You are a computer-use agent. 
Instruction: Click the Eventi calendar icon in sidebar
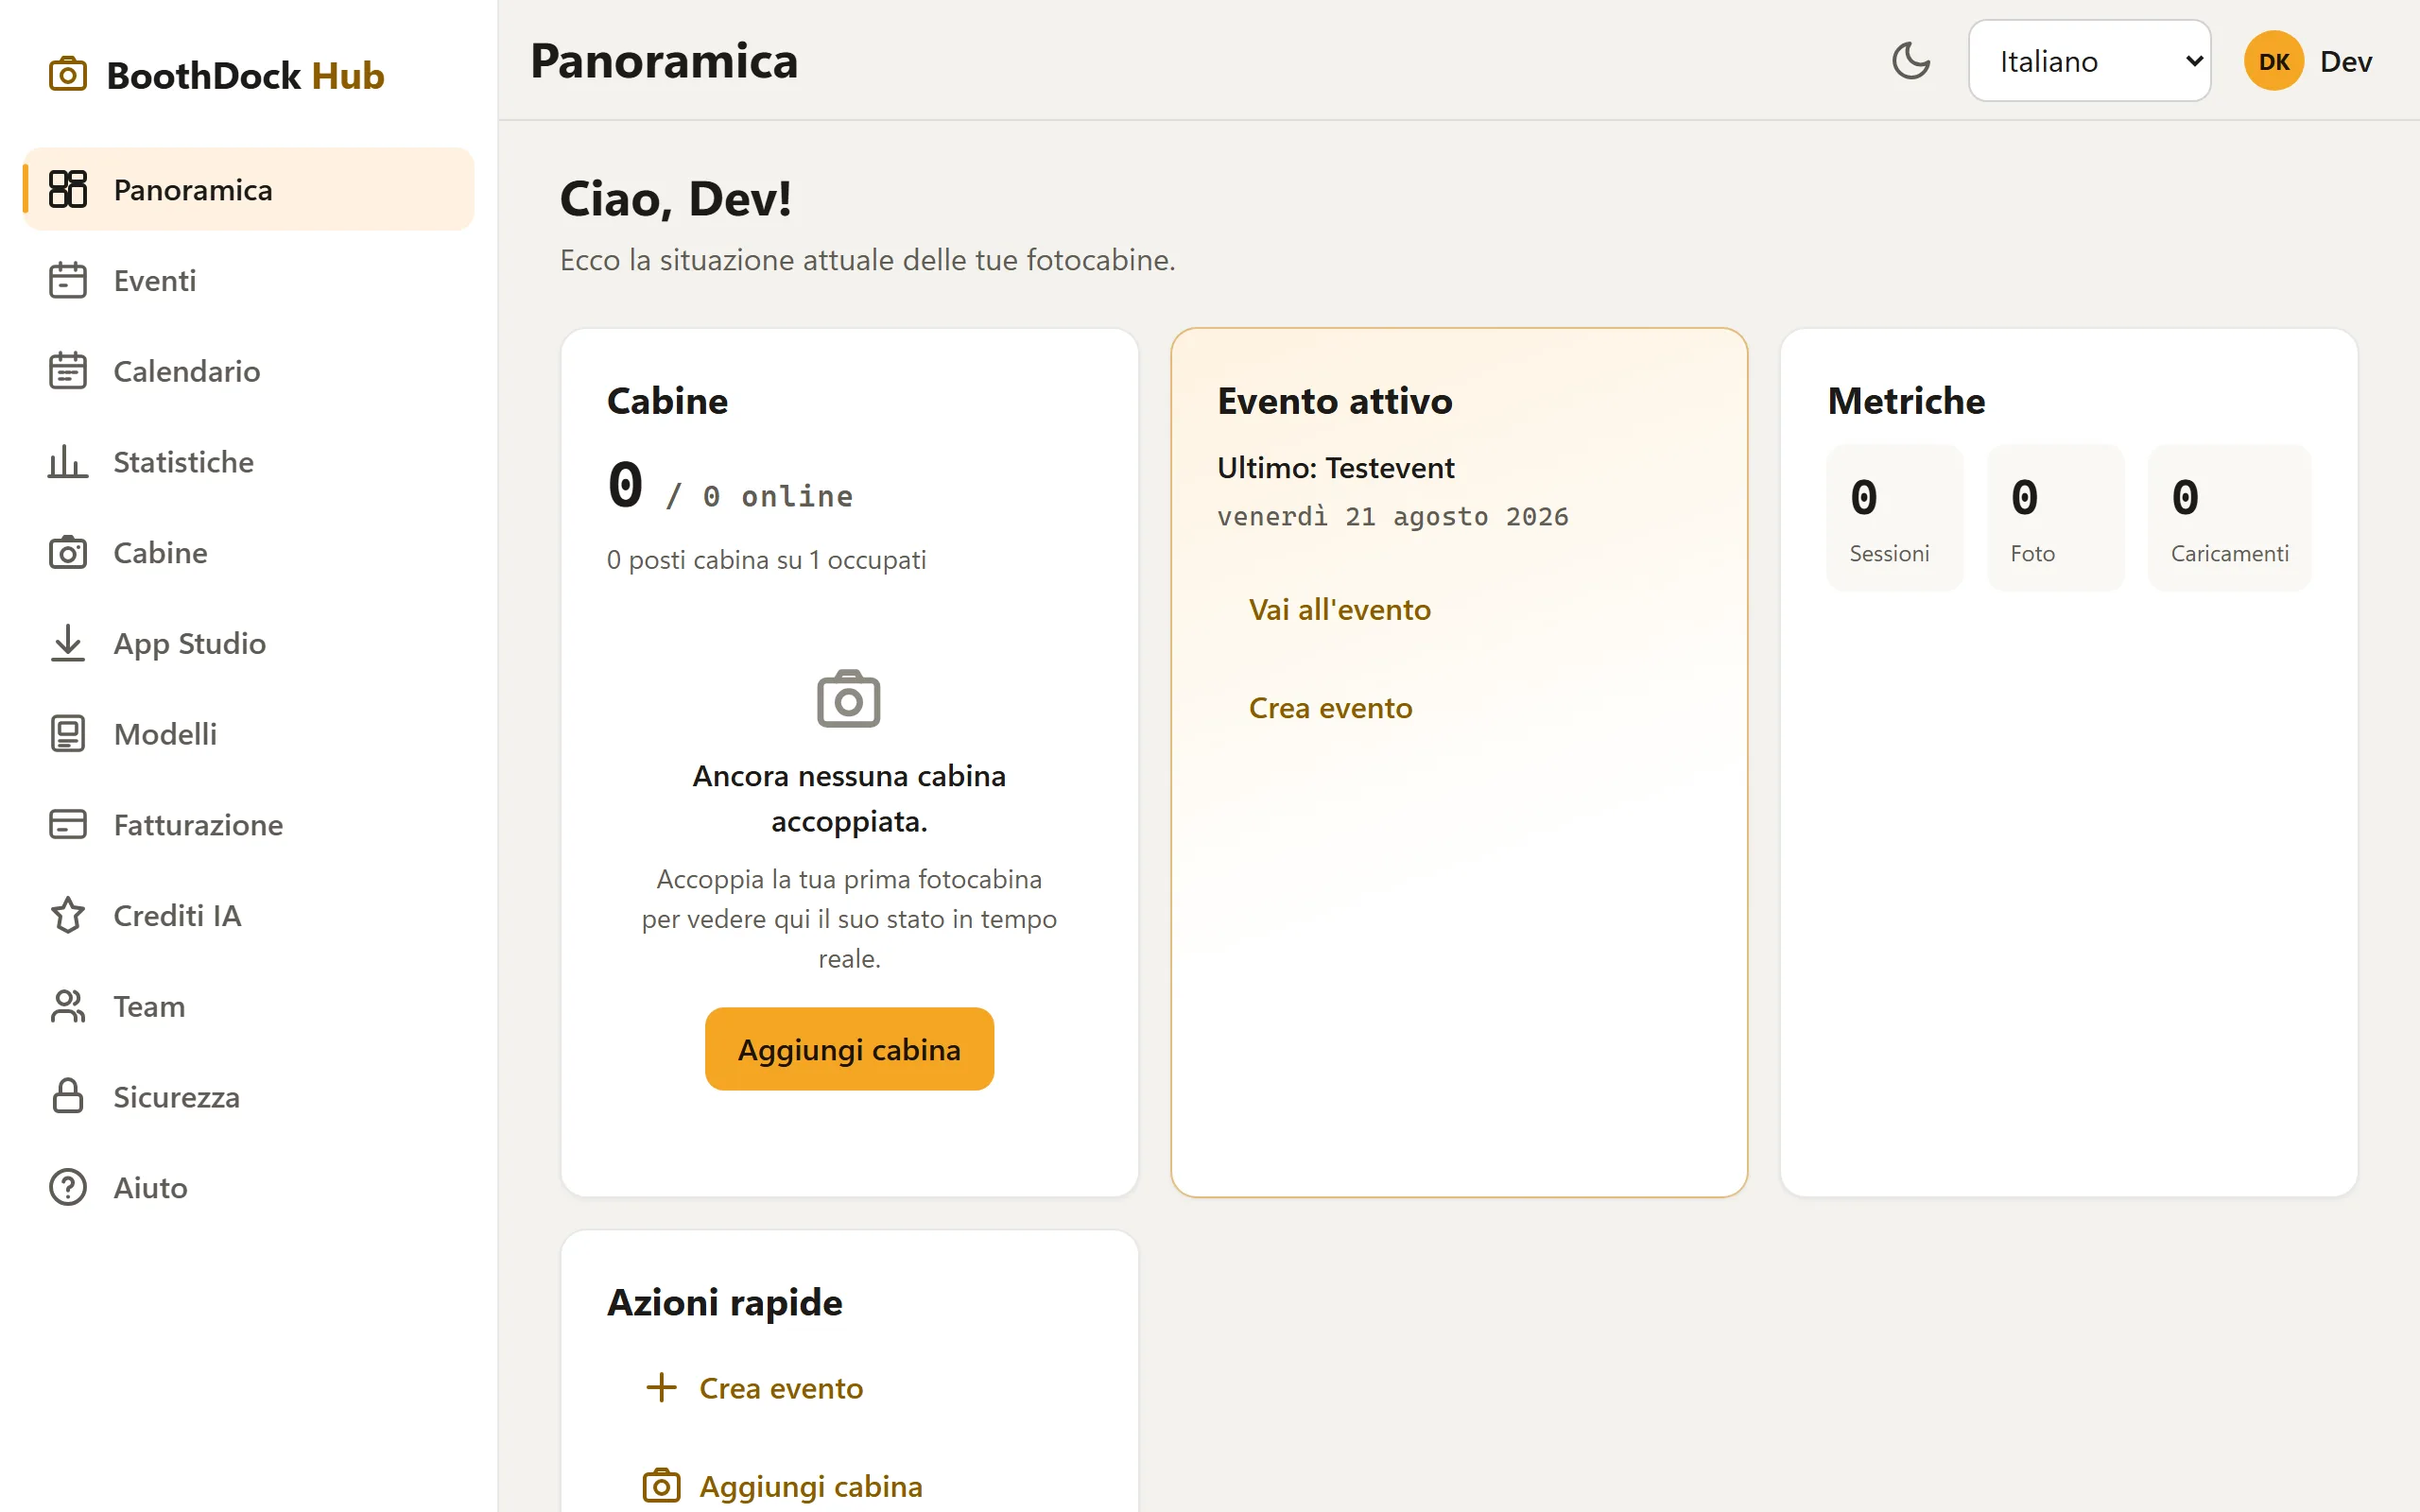(x=68, y=280)
